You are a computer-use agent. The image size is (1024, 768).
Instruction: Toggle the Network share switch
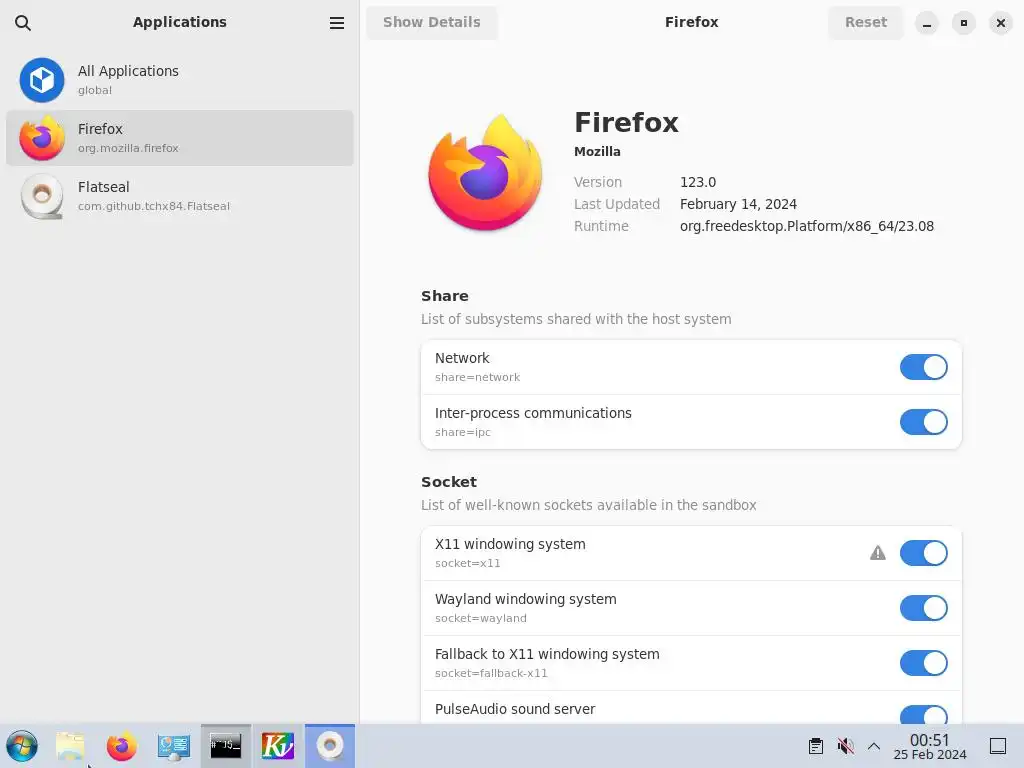coord(923,367)
